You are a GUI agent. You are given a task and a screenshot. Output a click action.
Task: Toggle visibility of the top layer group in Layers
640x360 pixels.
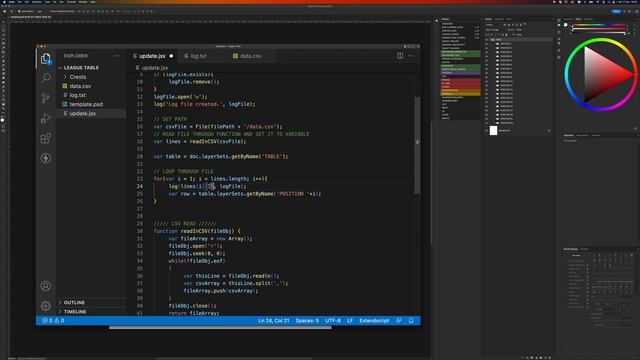coord(487,40)
